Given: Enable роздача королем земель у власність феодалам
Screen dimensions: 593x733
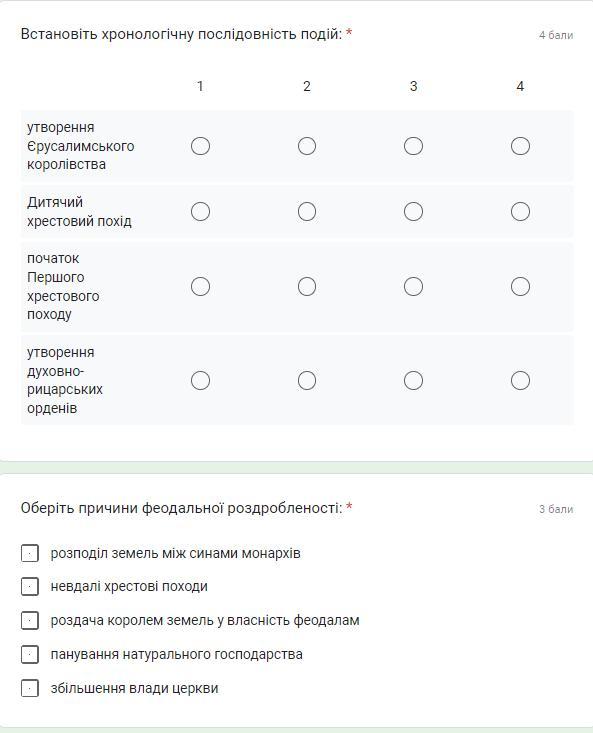Looking at the screenshot, I should 30,620.
